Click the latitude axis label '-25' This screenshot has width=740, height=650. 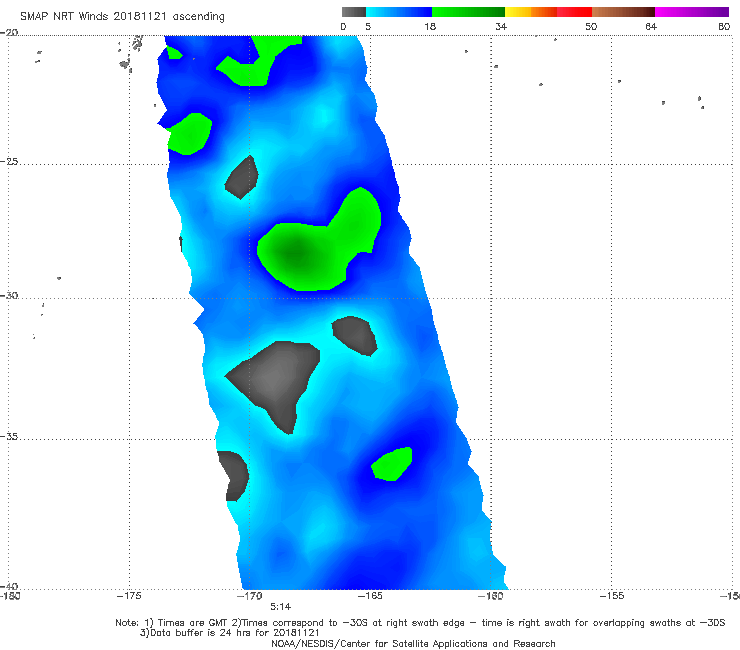coord(9,161)
